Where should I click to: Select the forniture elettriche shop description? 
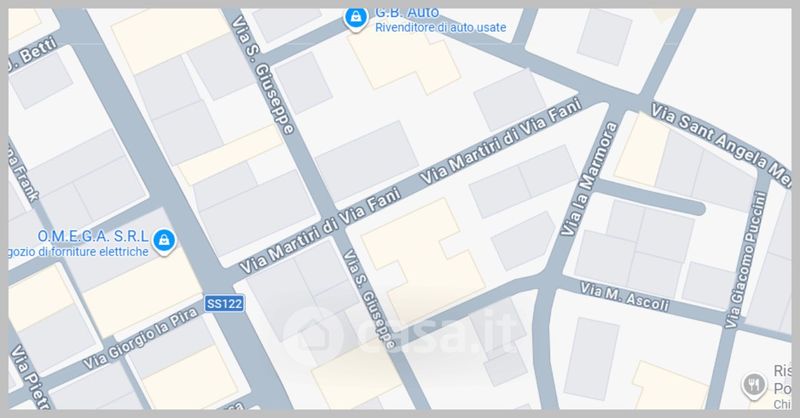click(79, 252)
